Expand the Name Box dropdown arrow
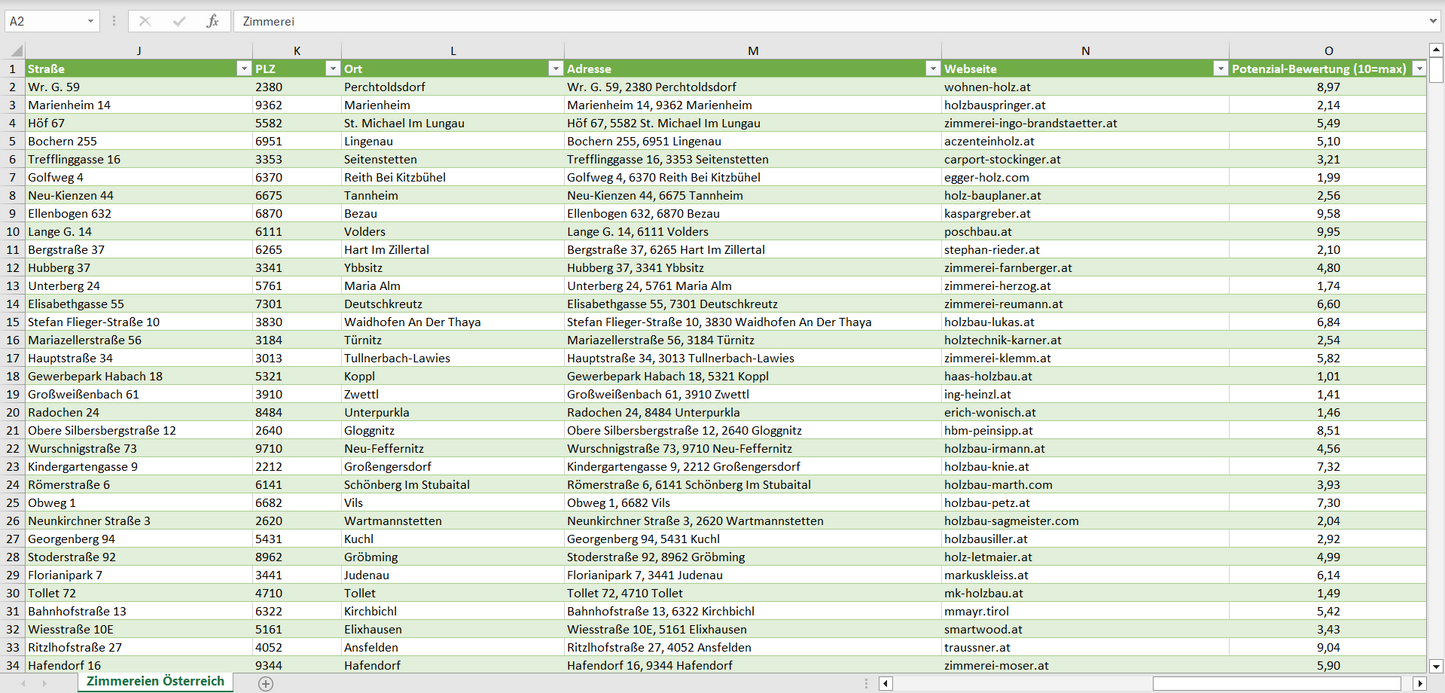 tap(90, 21)
